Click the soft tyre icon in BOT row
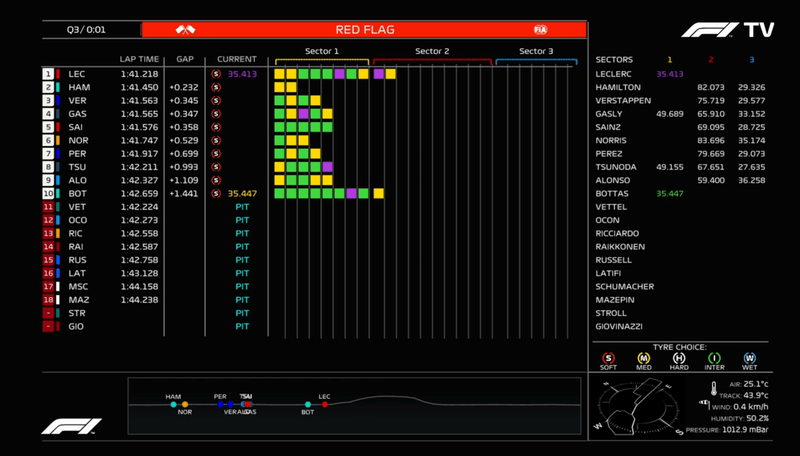 point(216,193)
